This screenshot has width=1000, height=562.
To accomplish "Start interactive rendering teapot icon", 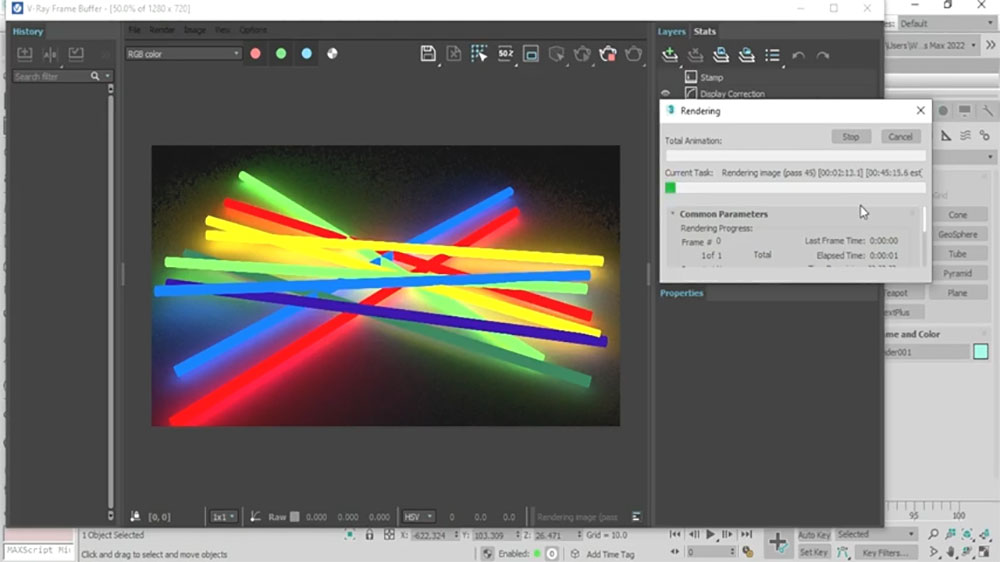I will point(582,54).
